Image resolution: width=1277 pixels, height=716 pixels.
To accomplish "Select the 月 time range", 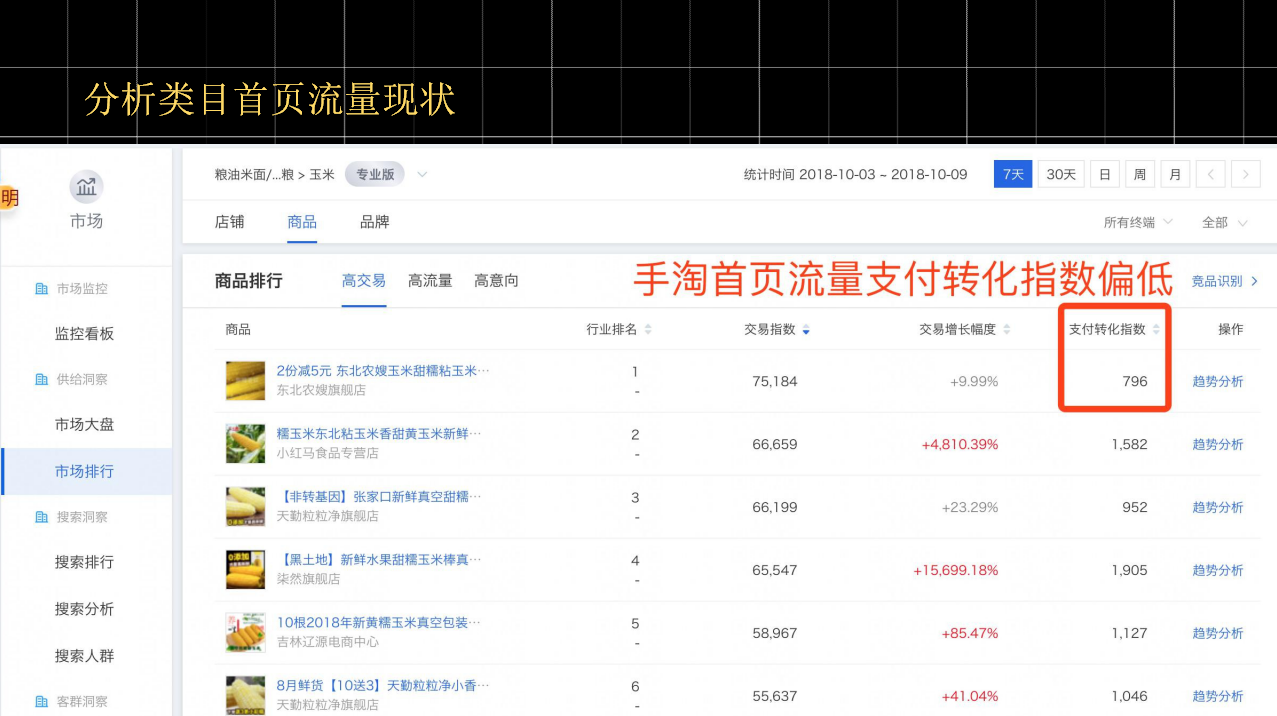I will (1175, 174).
